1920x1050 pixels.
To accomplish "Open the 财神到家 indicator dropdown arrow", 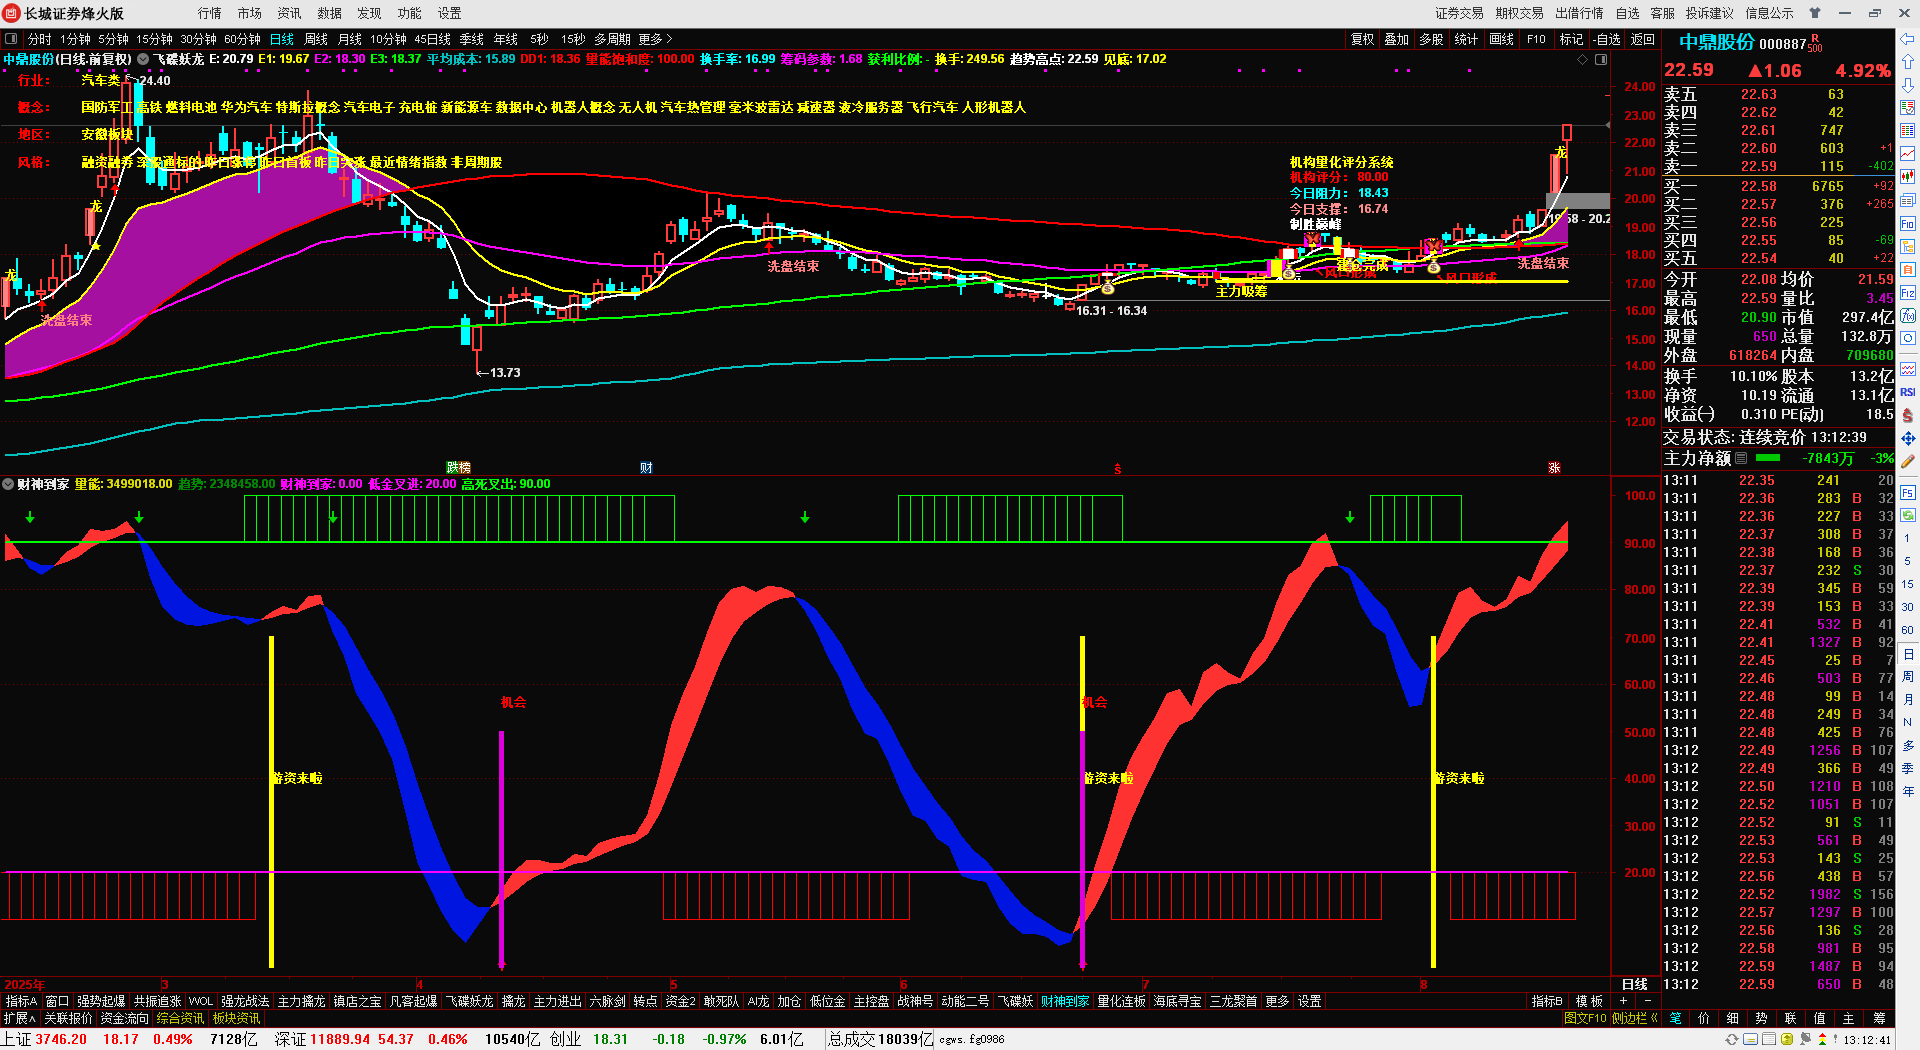I will pos(8,484).
